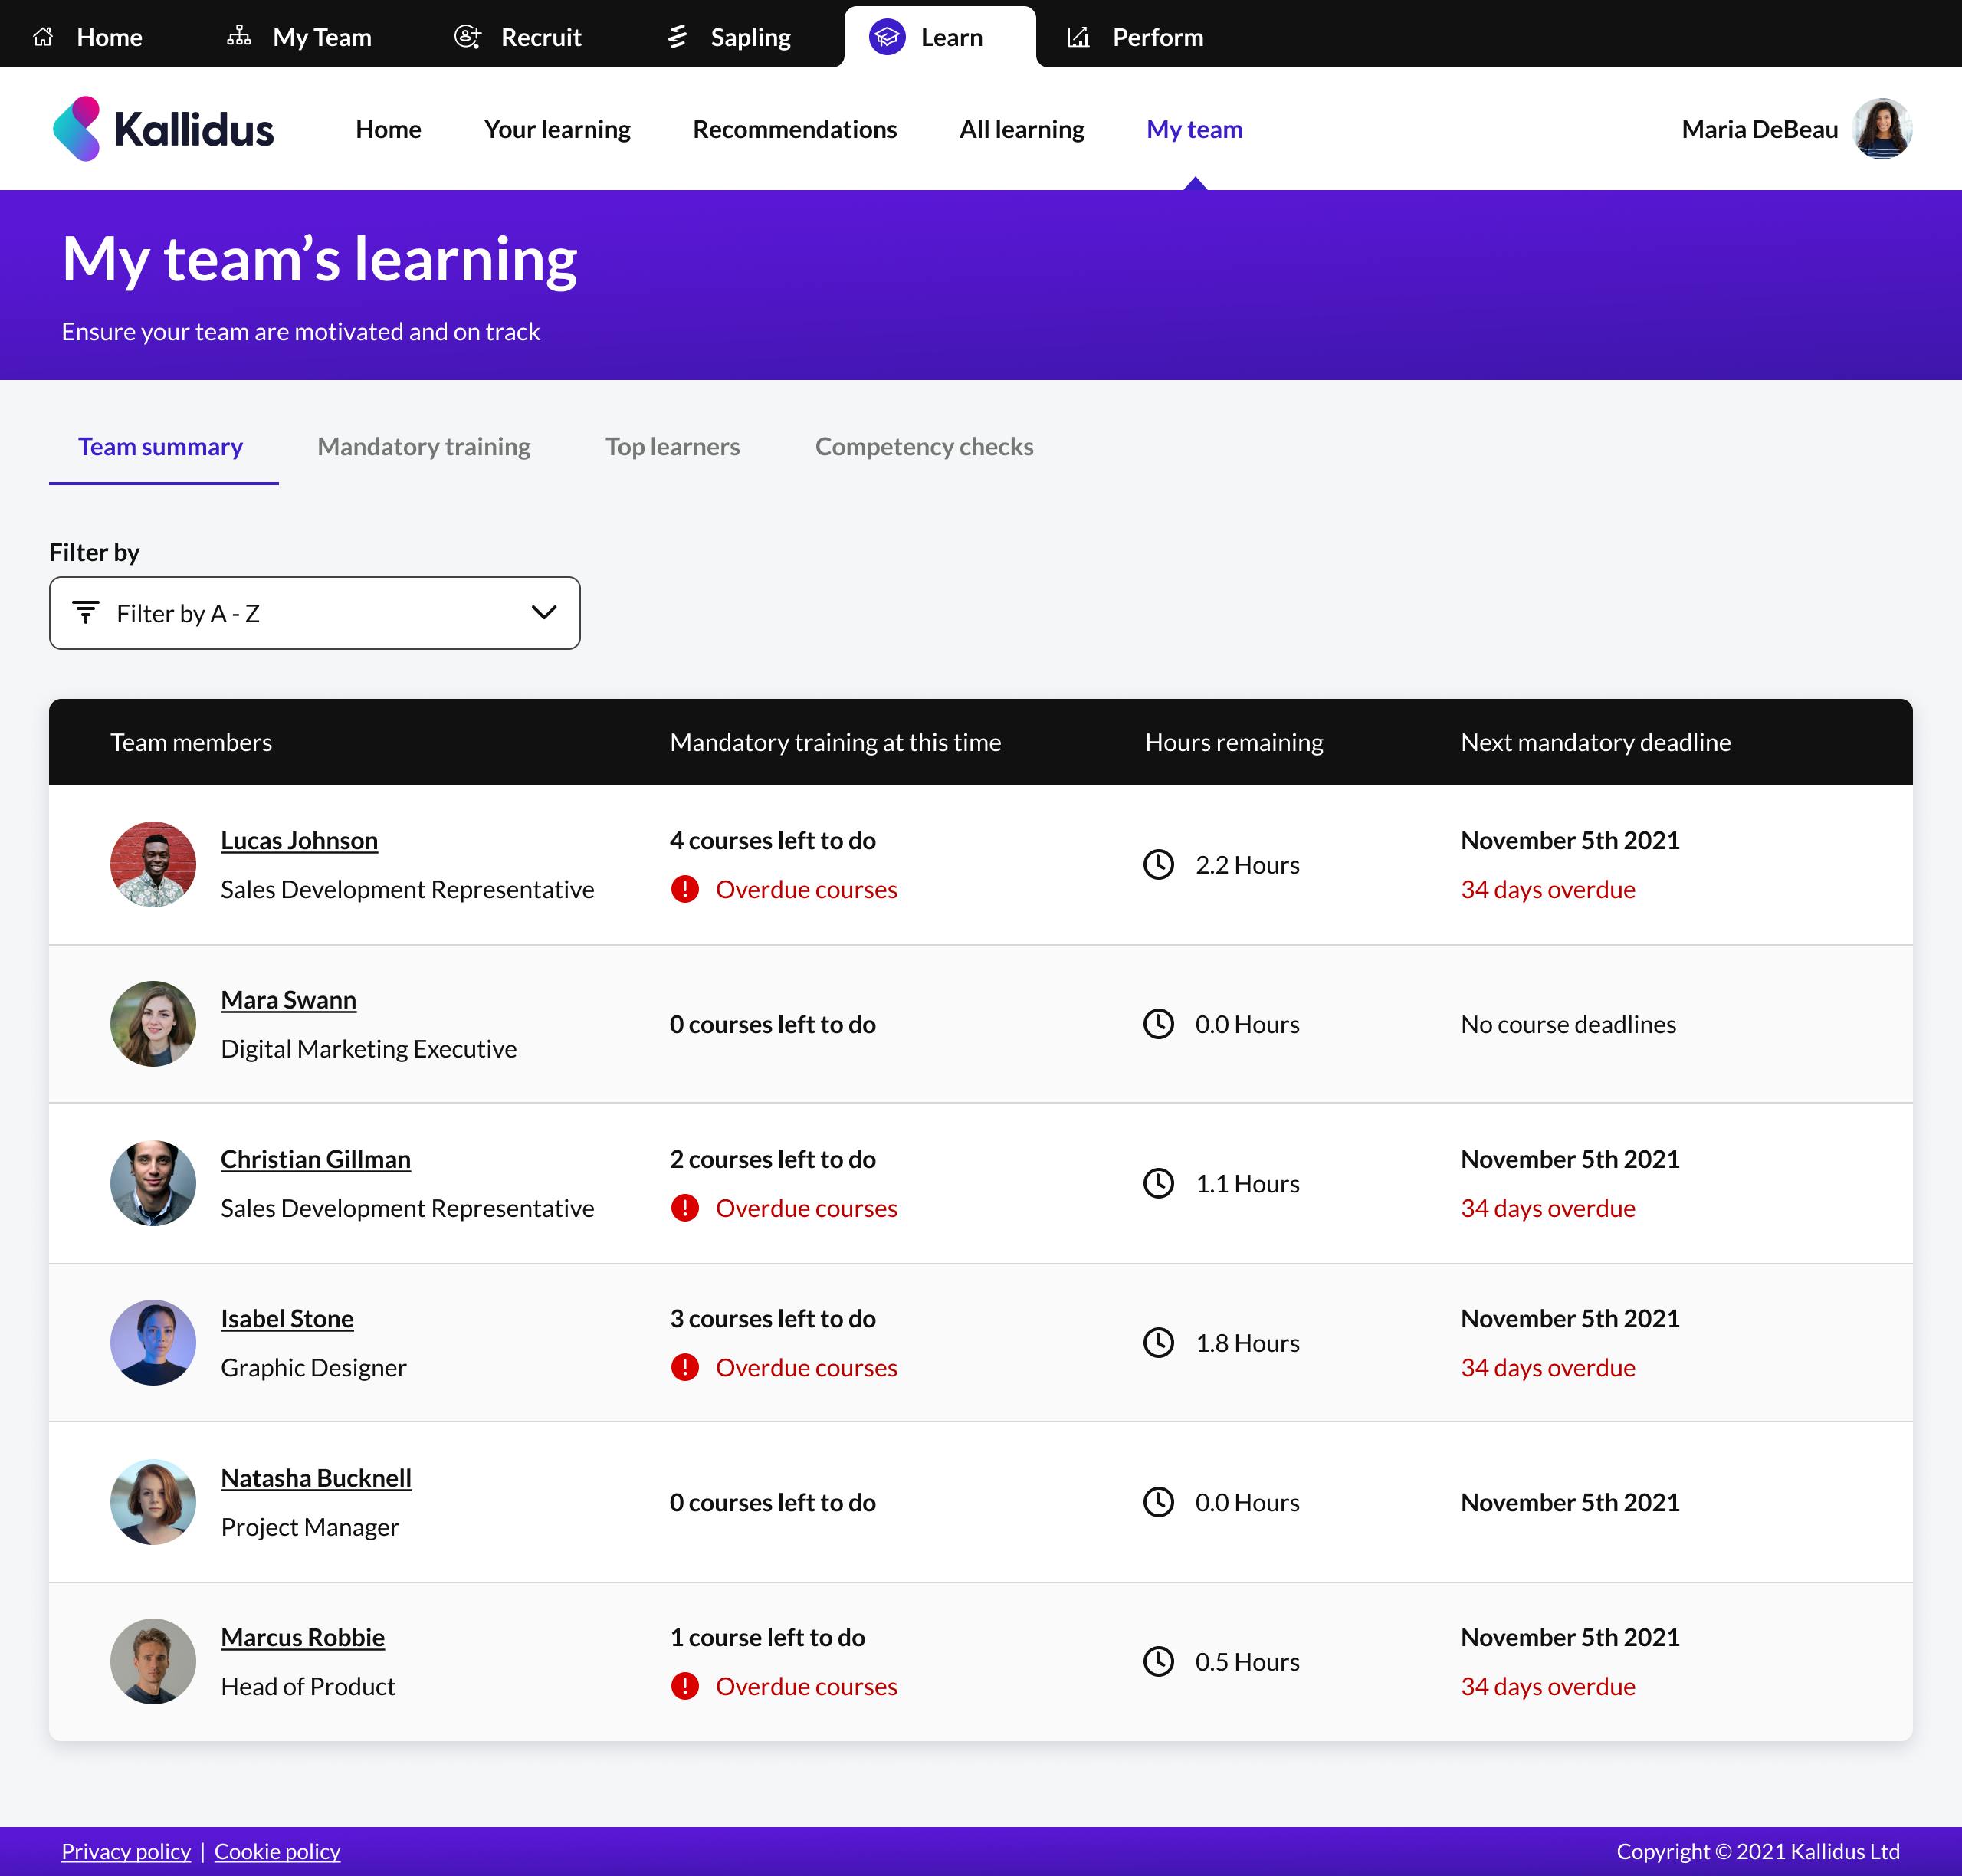Click the Privacy policy link in the footer
The image size is (1962, 1876).
click(126, 1851)
